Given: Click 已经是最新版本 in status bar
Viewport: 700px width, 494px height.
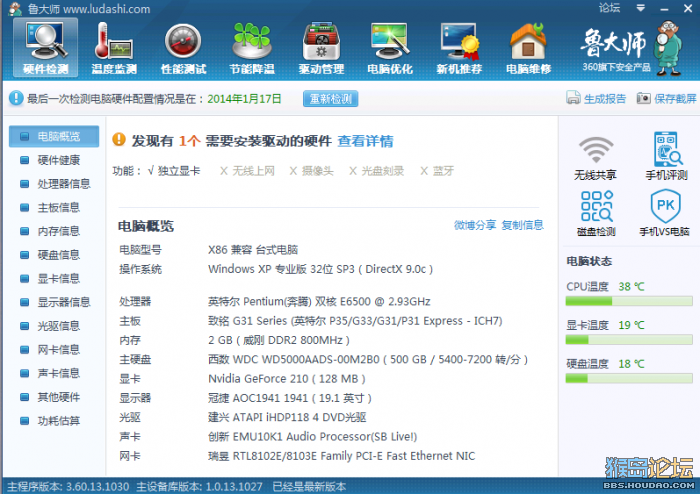Looking at the screenshot, I should click(x=309, y=486).
